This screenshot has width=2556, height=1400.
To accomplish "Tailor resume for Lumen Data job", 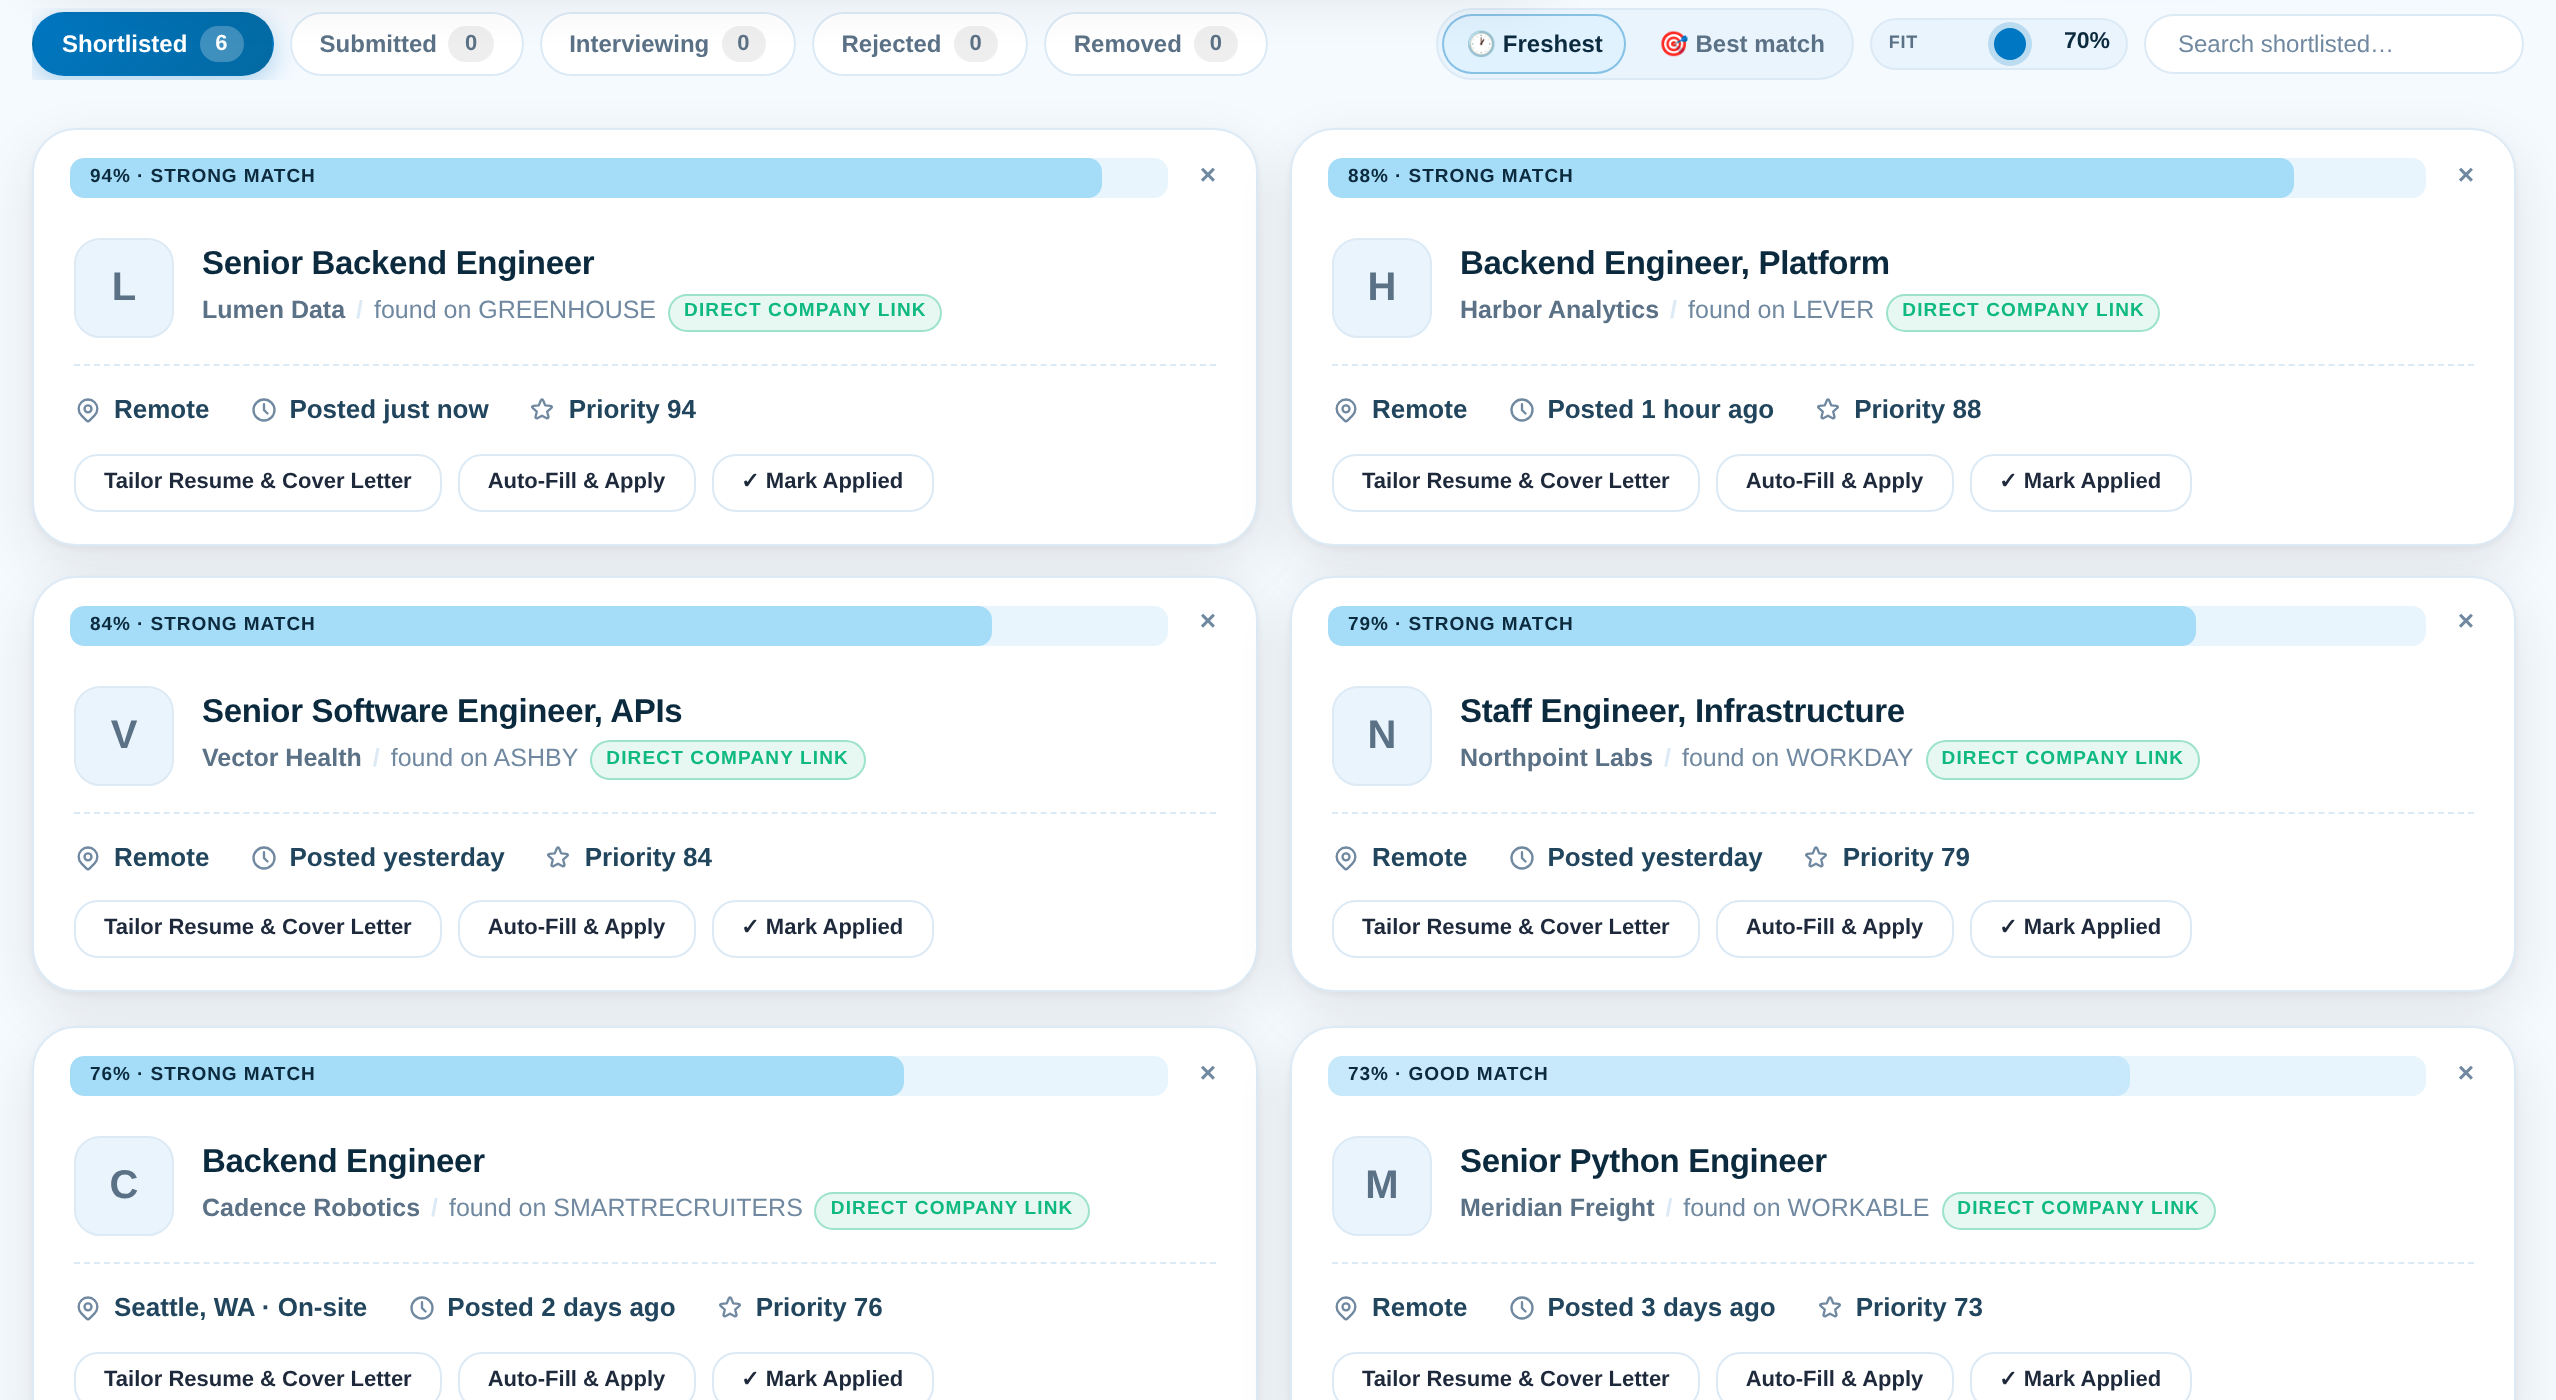I will 258,482.
